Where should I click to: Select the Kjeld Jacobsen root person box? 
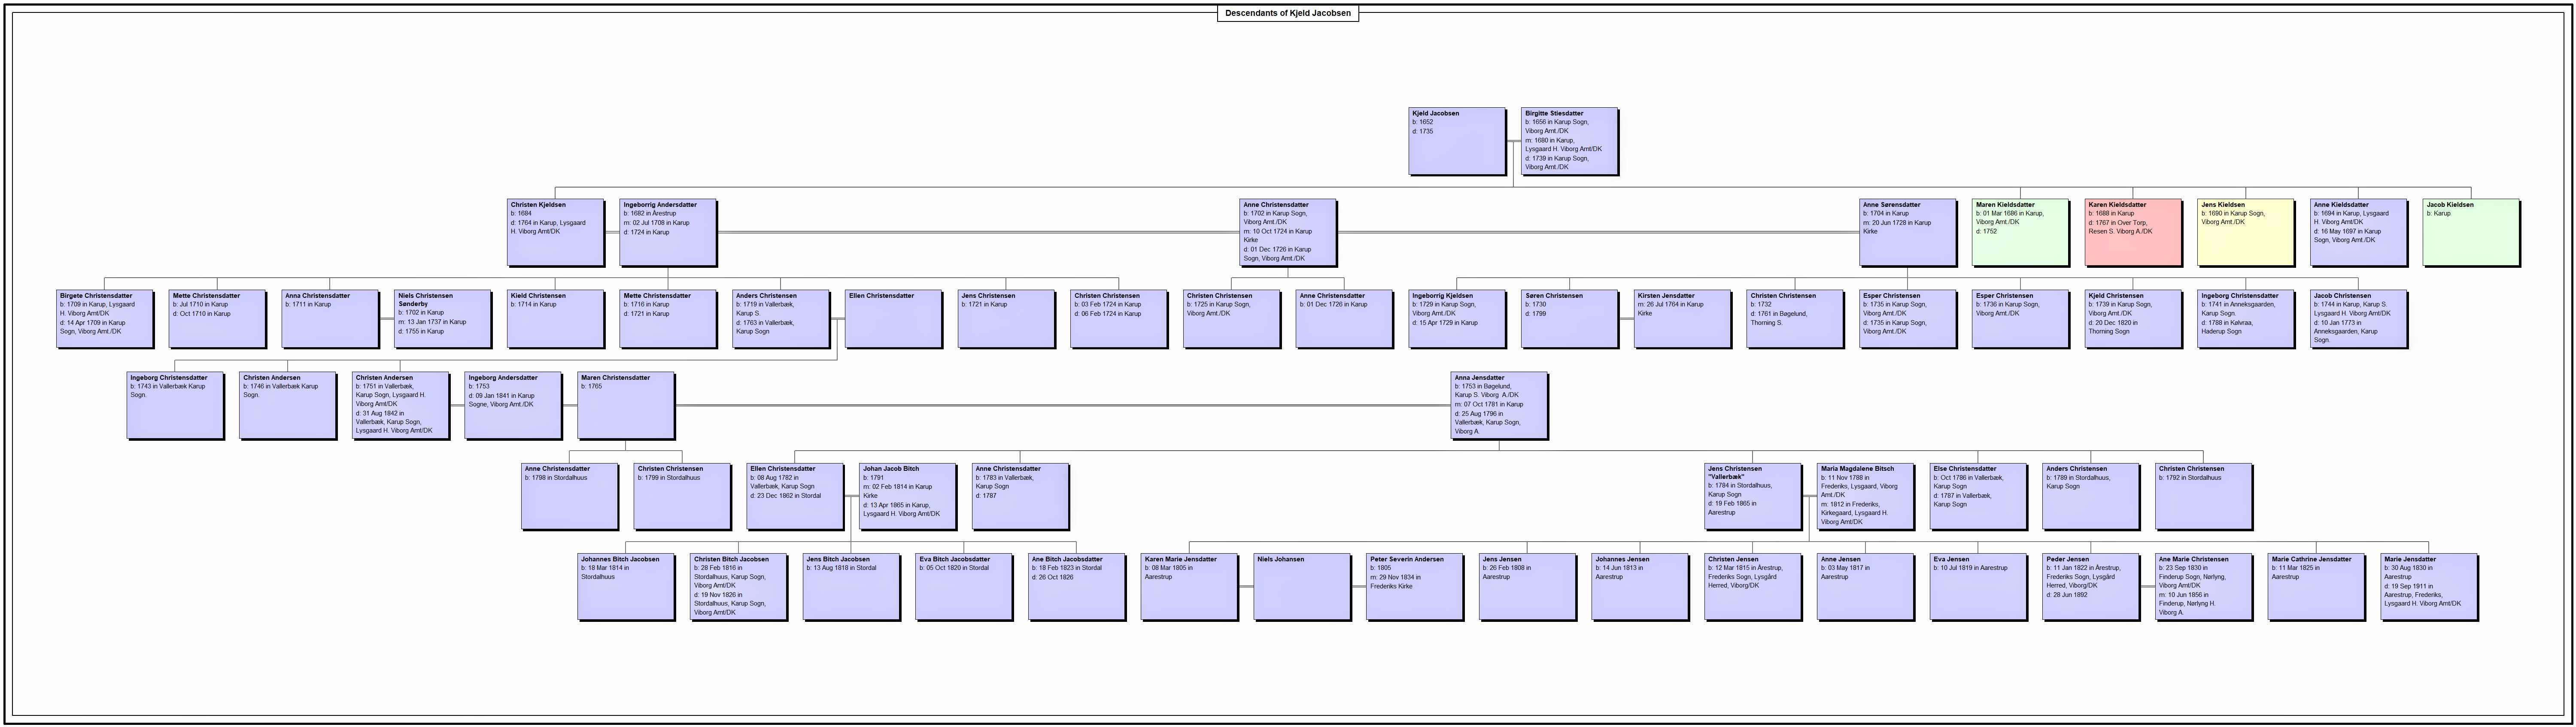(x=1457, y=141)
